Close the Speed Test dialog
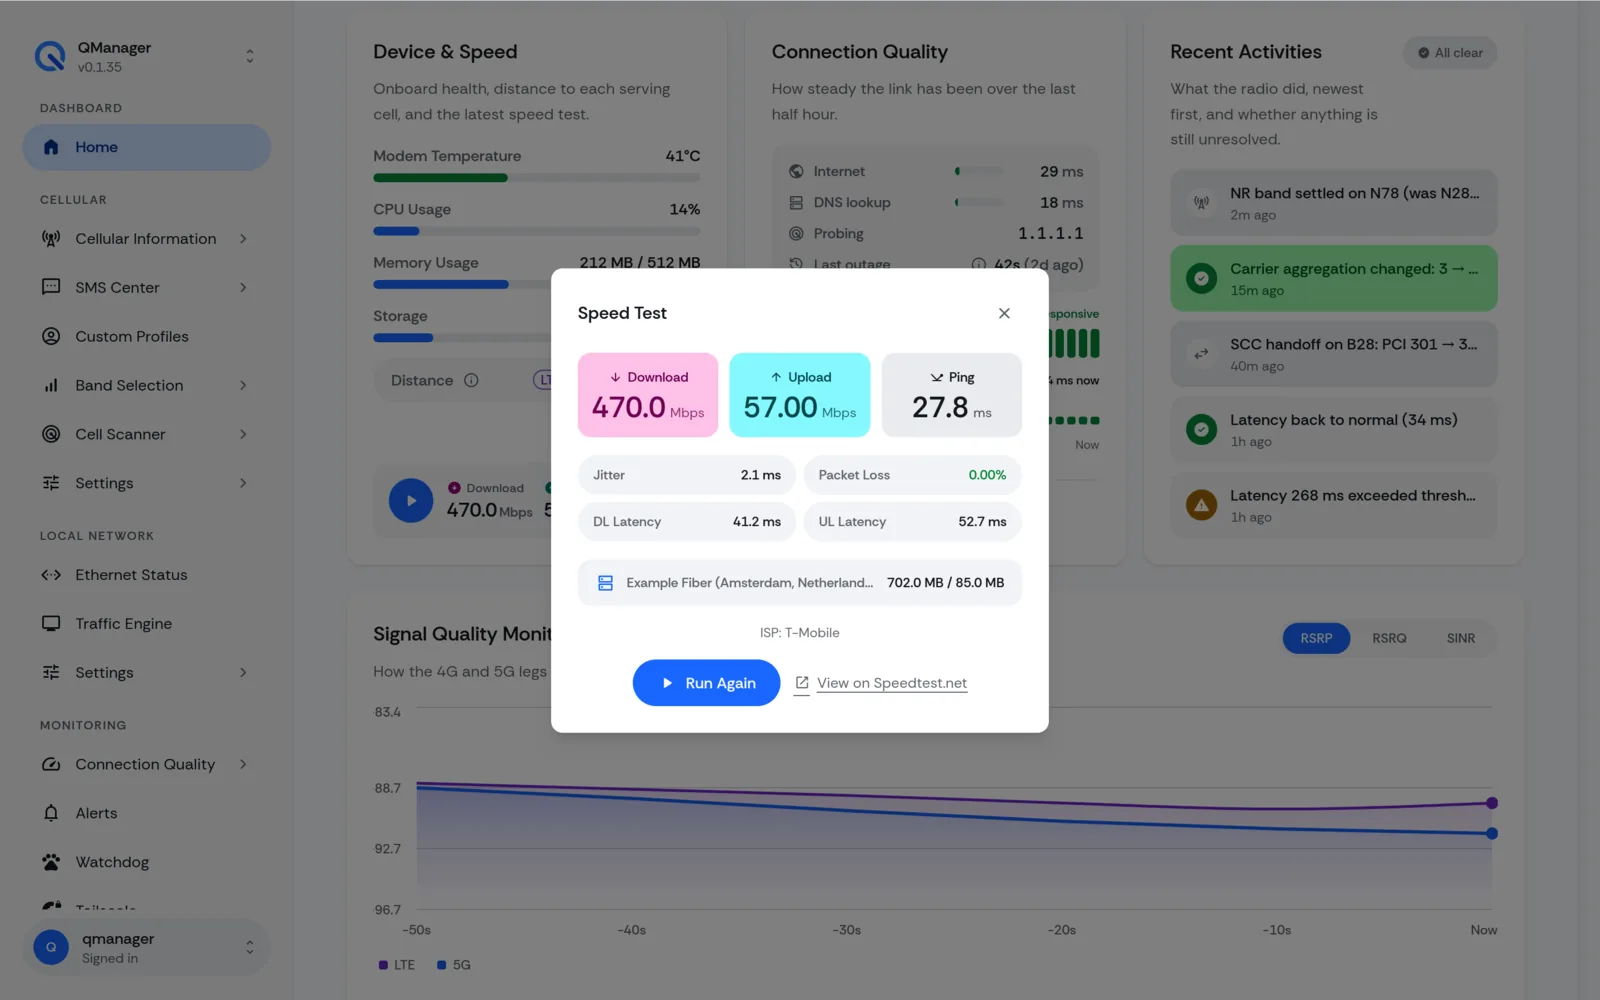 (1004, 313)
